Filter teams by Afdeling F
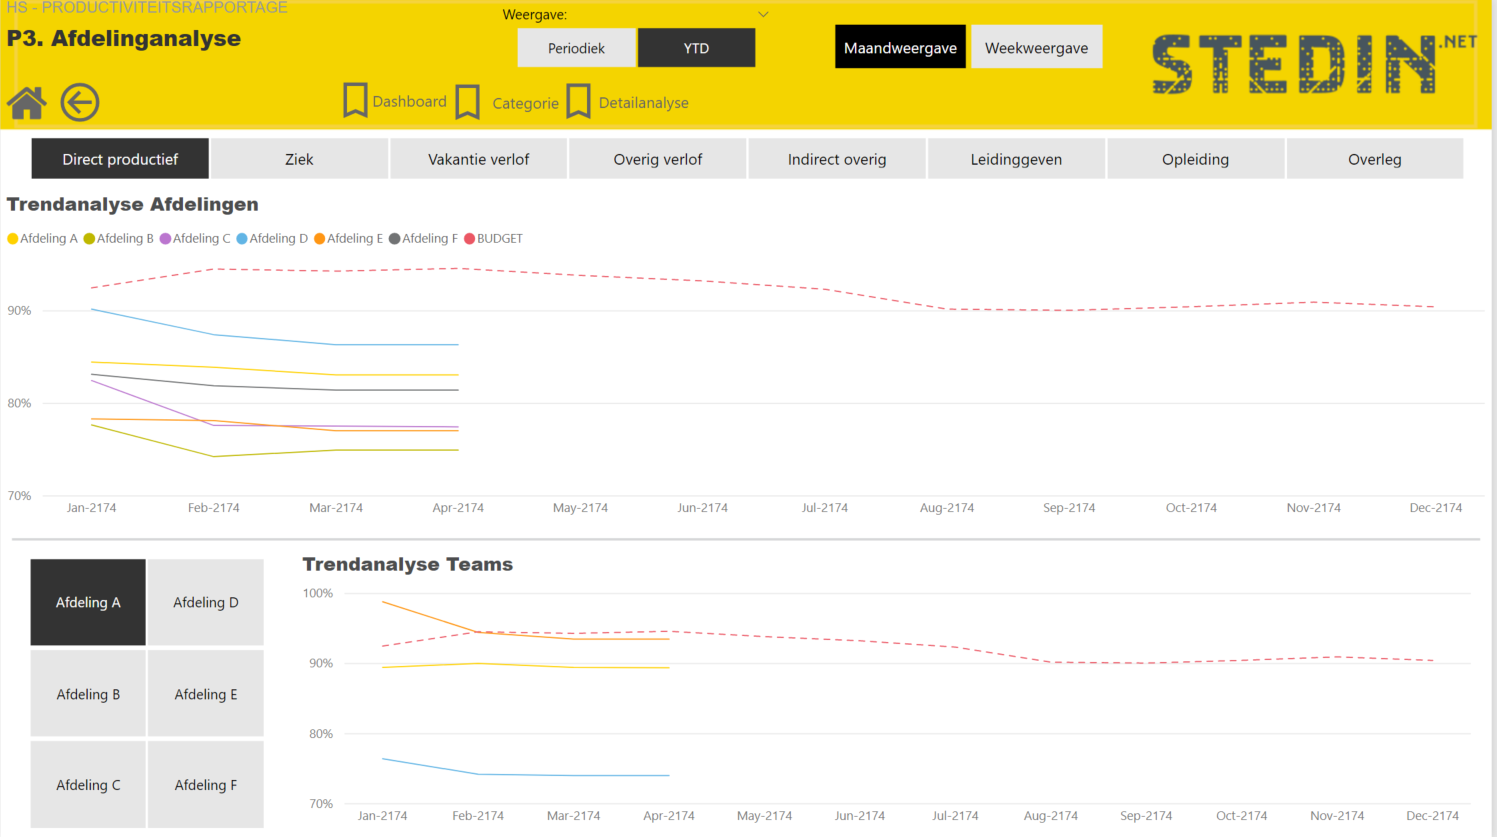The width and height of the screenshot is (1497, 837). pos(206,785)
